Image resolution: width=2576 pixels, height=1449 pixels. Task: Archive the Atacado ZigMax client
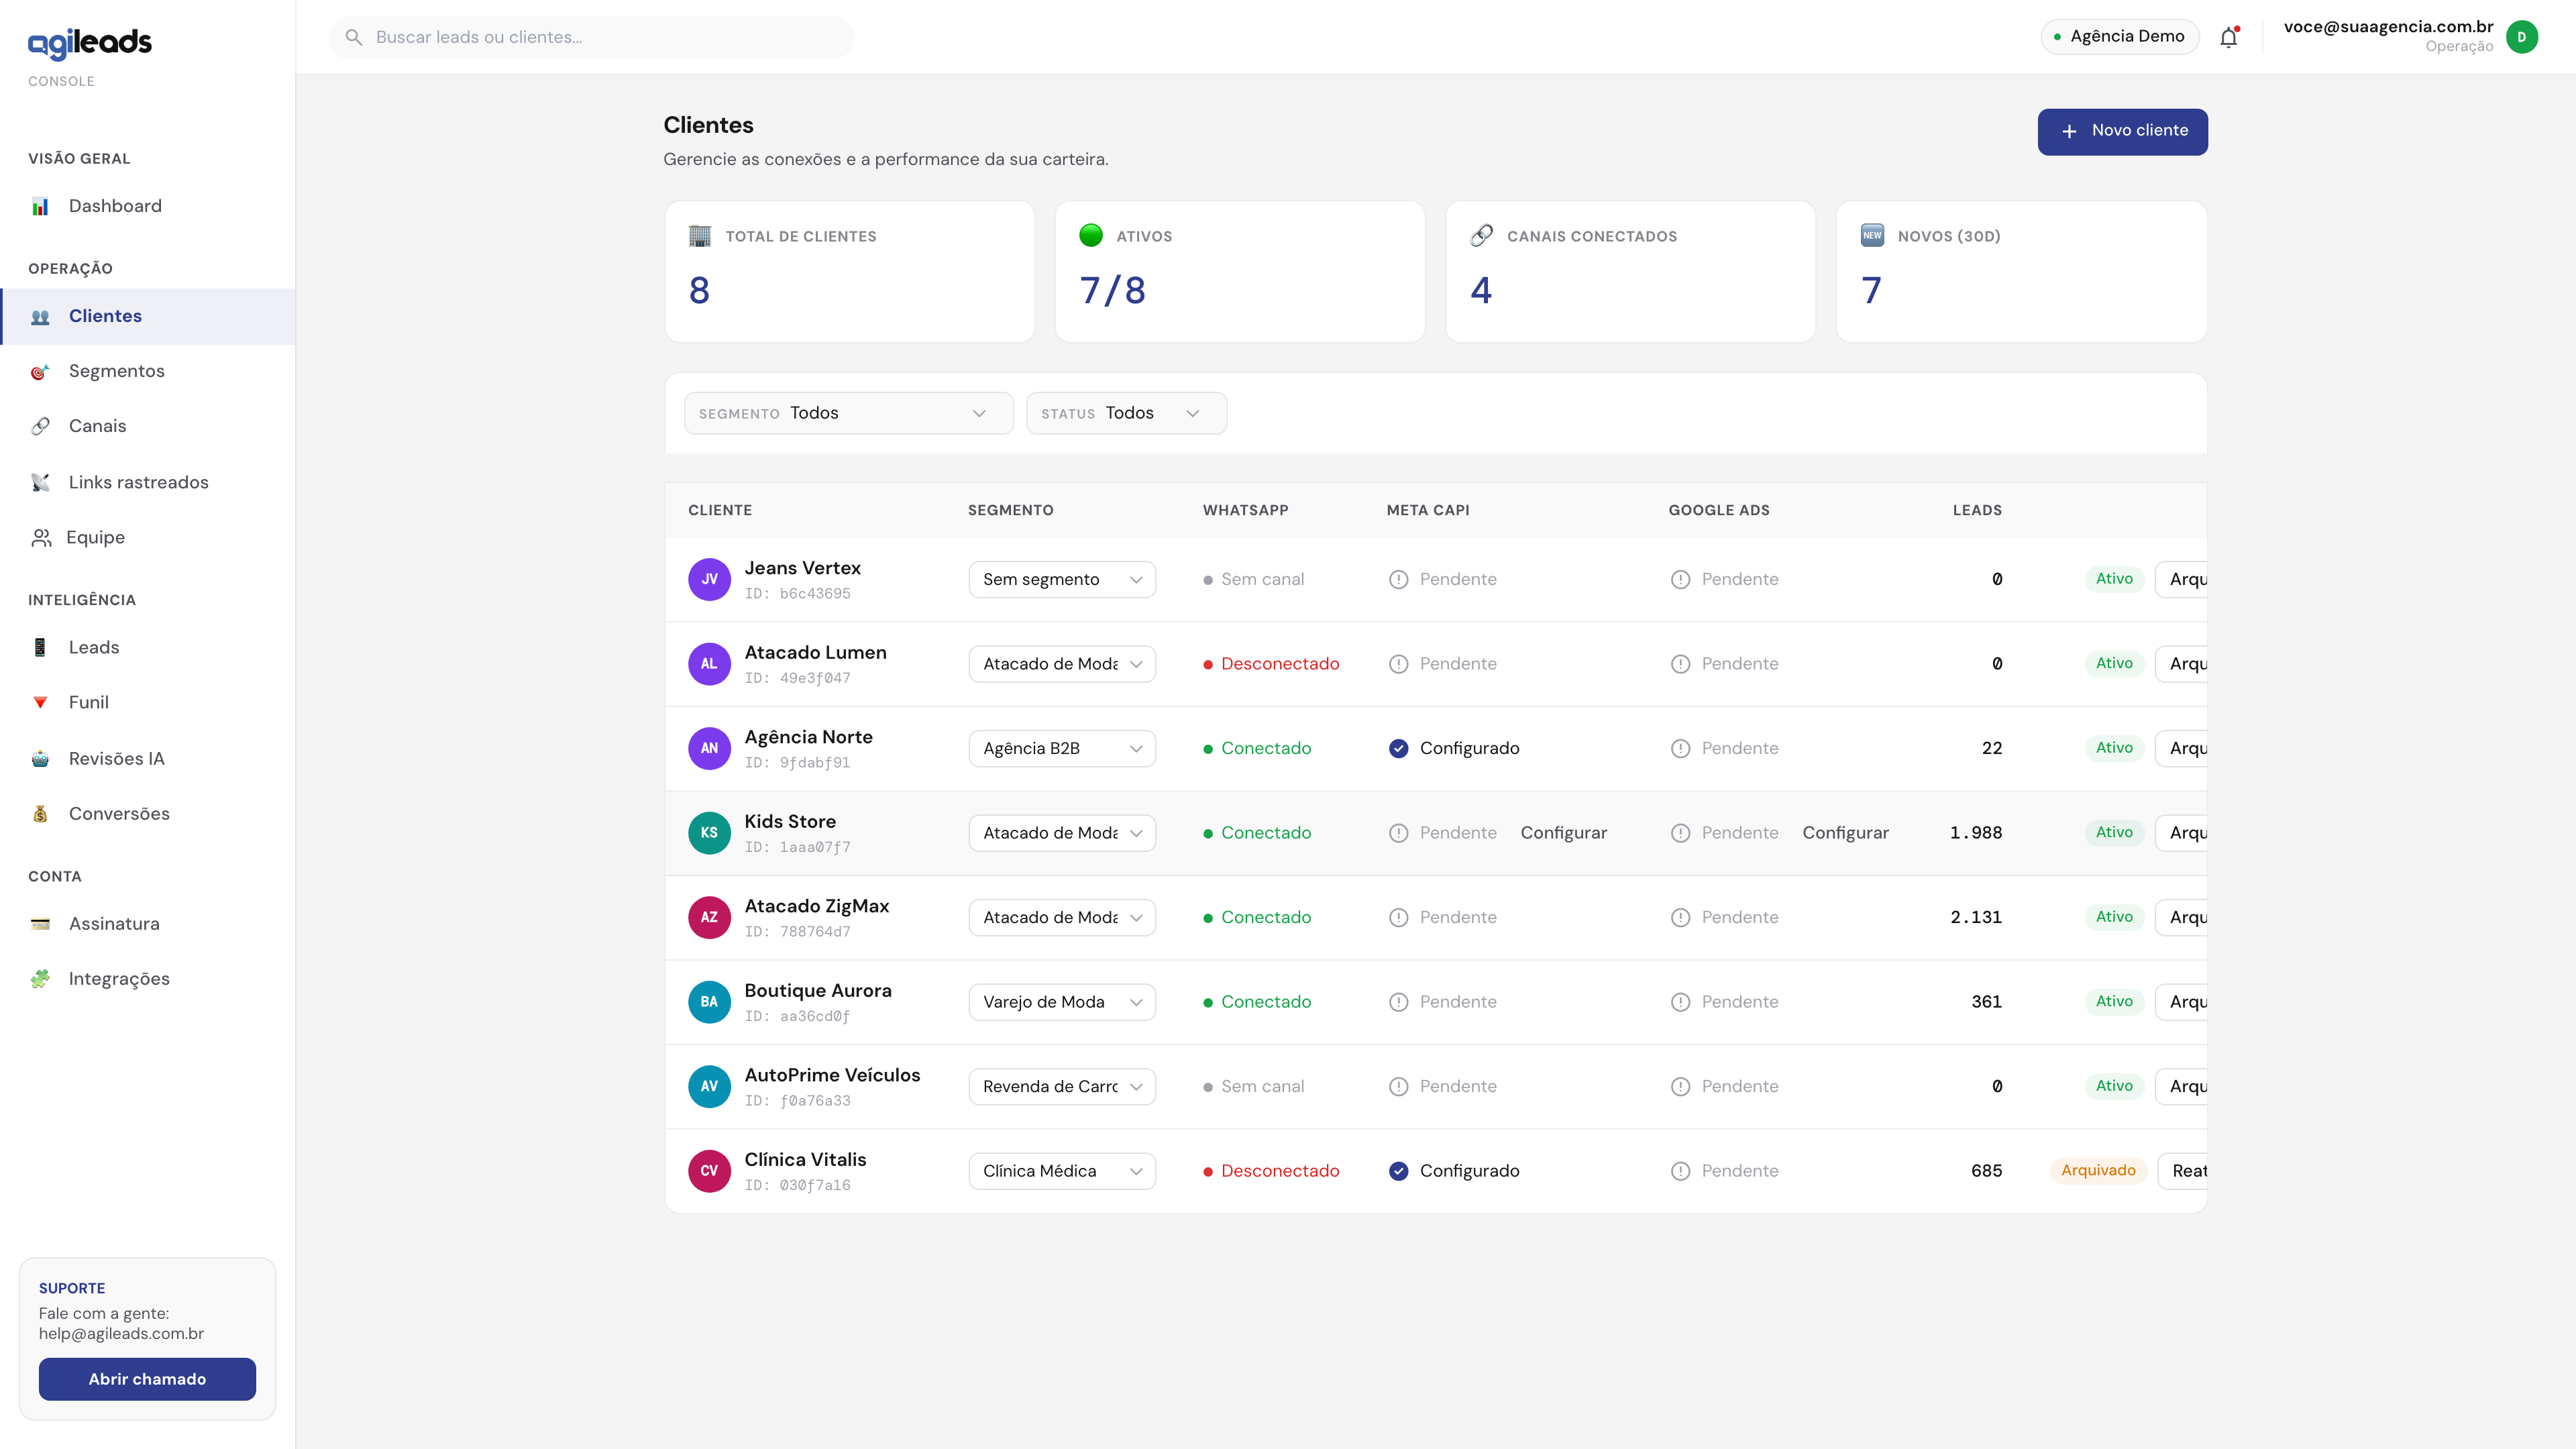coord(2182,917)
